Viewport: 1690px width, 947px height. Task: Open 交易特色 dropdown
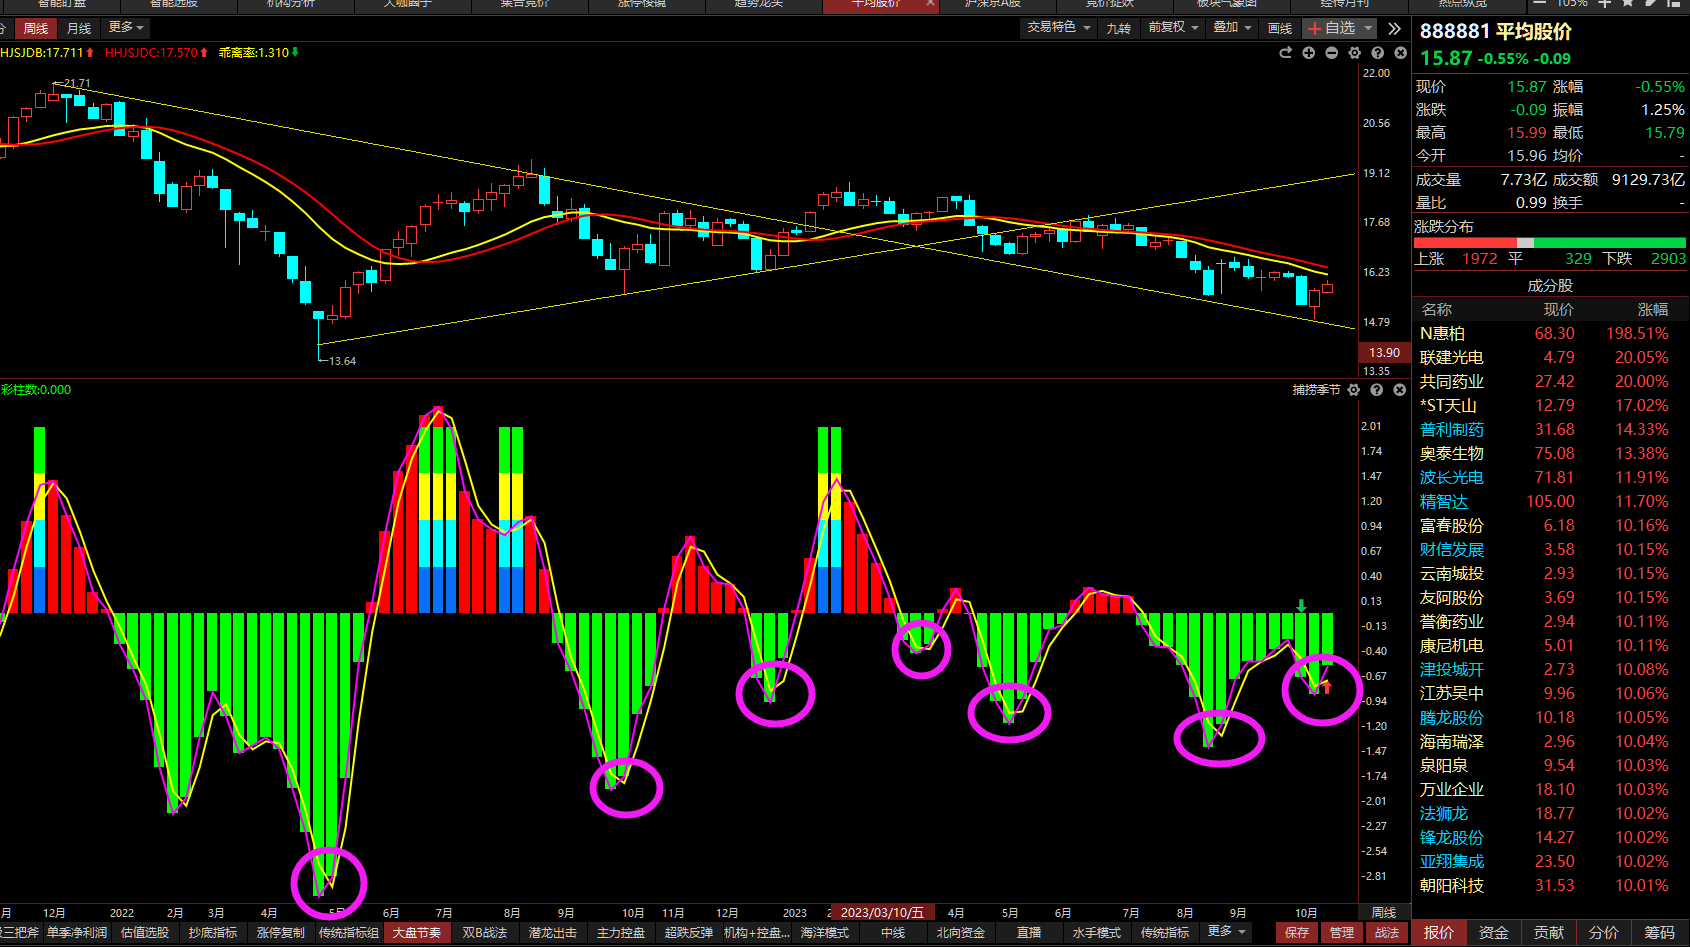1058,28
